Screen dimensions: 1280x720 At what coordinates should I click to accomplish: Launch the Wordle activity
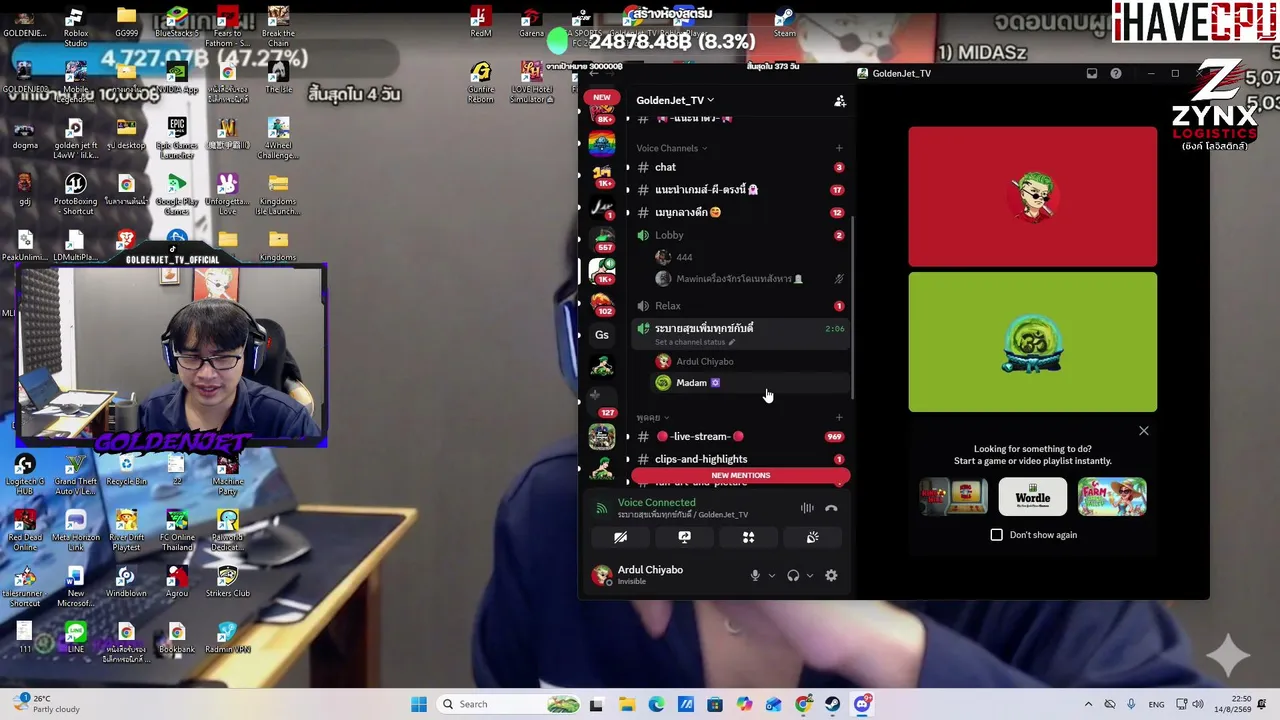[1033, 497]
